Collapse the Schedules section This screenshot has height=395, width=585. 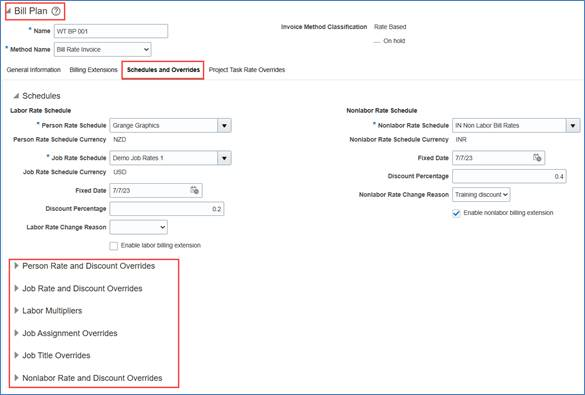pyautogui.click(x=16, y=96)
